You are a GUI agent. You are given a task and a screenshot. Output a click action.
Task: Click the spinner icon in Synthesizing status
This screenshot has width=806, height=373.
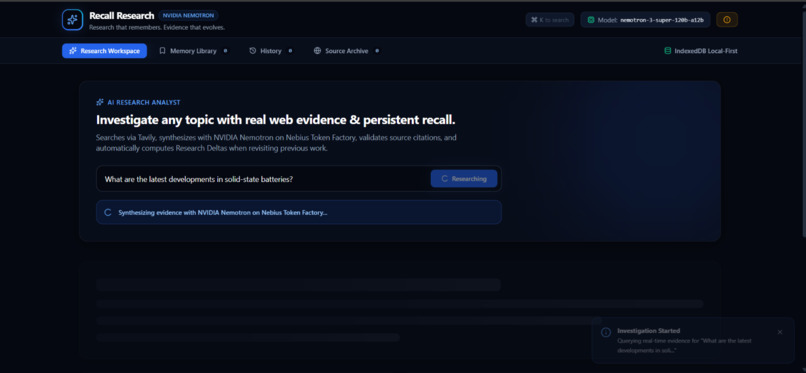tap(108, 212)
